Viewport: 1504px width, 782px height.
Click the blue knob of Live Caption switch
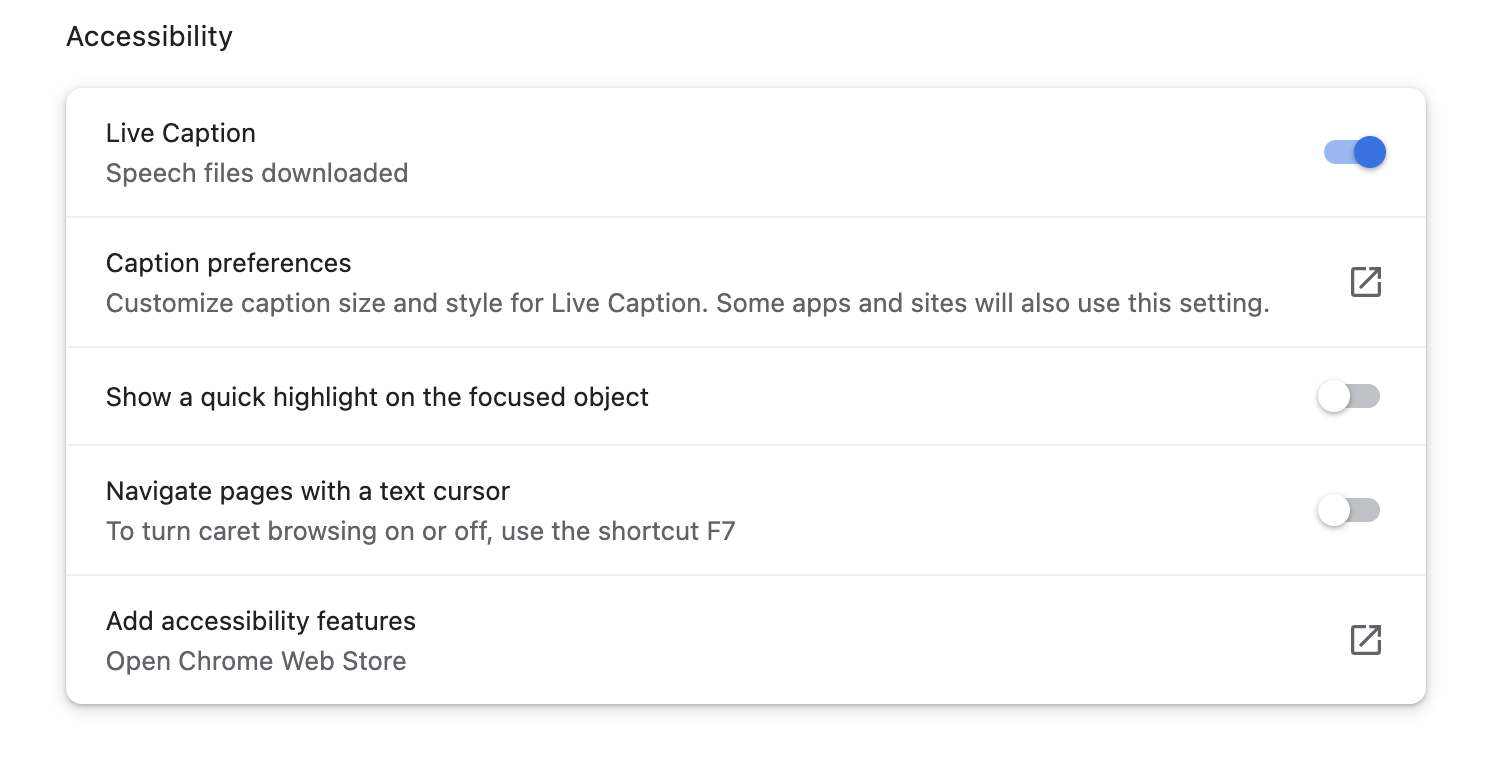click(1369, 152)
